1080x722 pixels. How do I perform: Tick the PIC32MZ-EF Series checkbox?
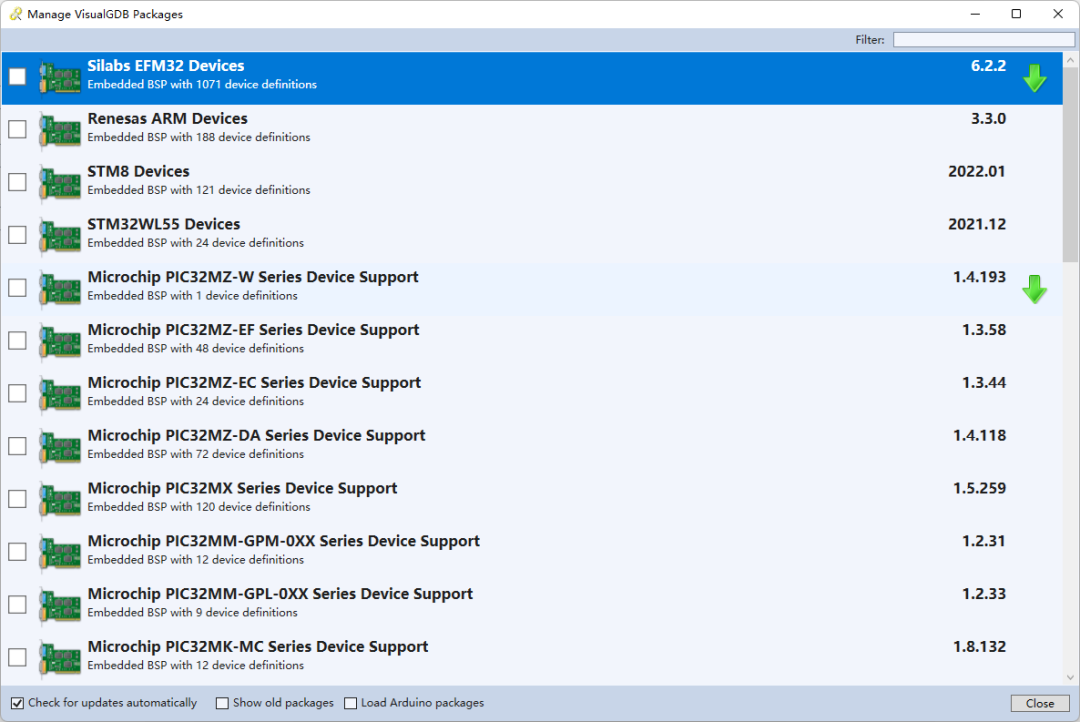click(17, 340)
